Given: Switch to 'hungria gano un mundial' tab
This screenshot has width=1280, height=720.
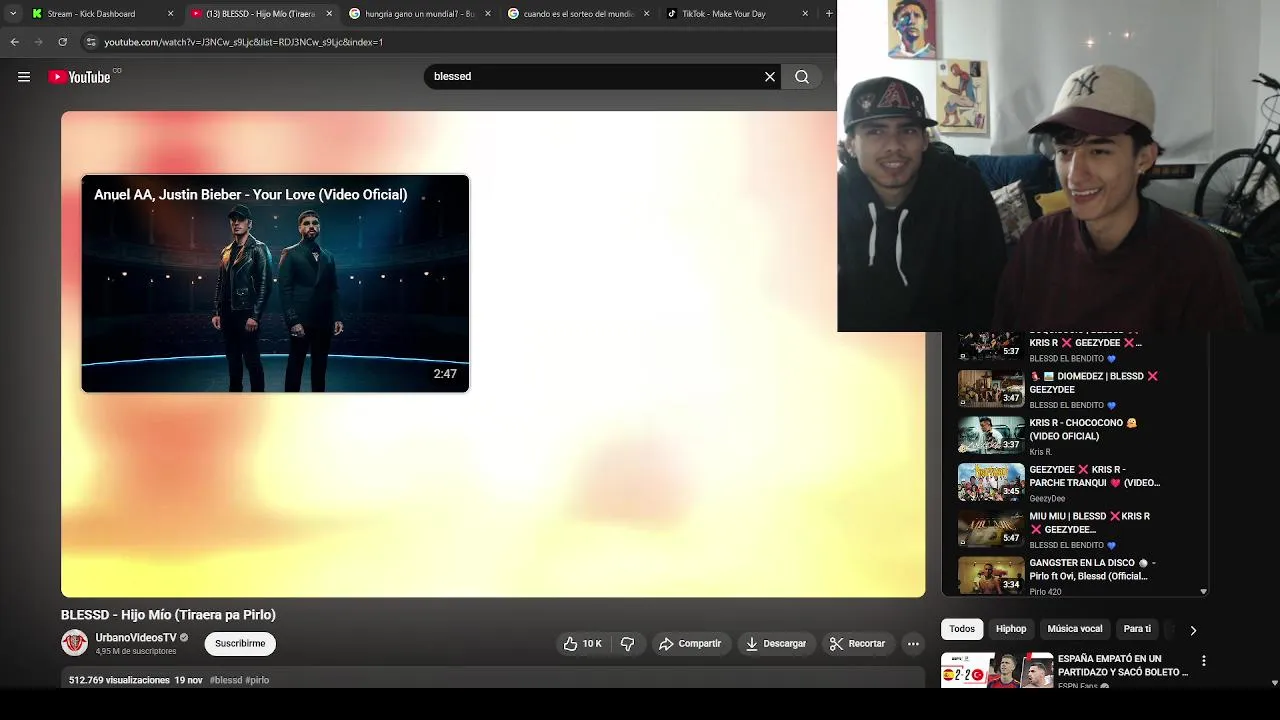Looking at the screenshot, I should pyautogui.click(x=420, y=14).
